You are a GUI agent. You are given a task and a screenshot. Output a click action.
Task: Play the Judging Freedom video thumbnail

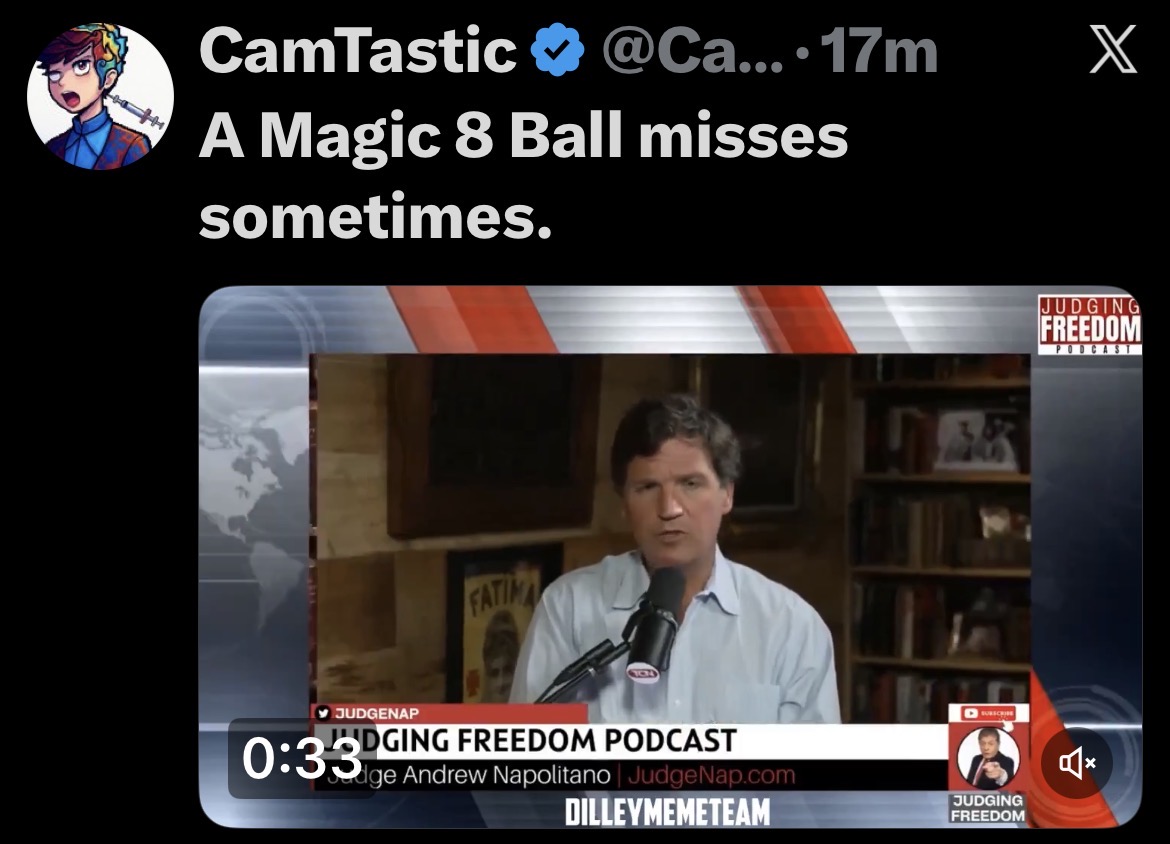[670, 557]
